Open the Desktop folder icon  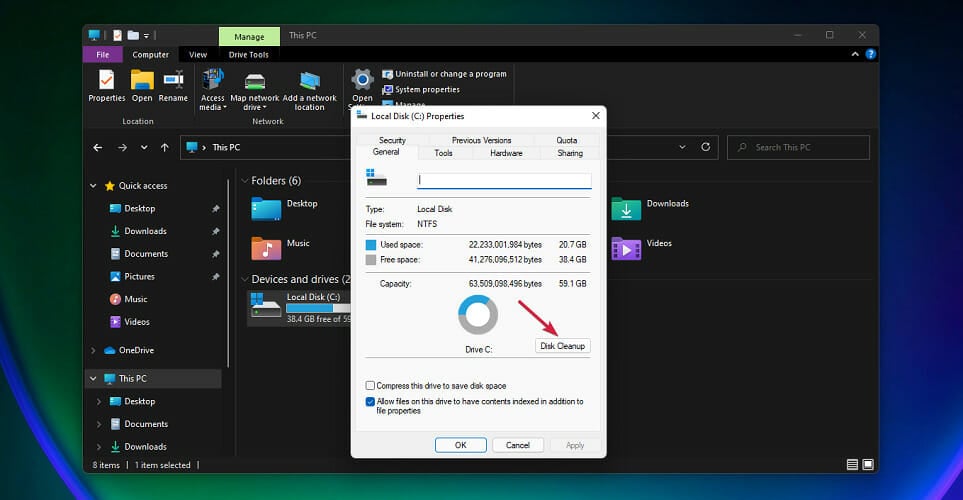(266, 209)
